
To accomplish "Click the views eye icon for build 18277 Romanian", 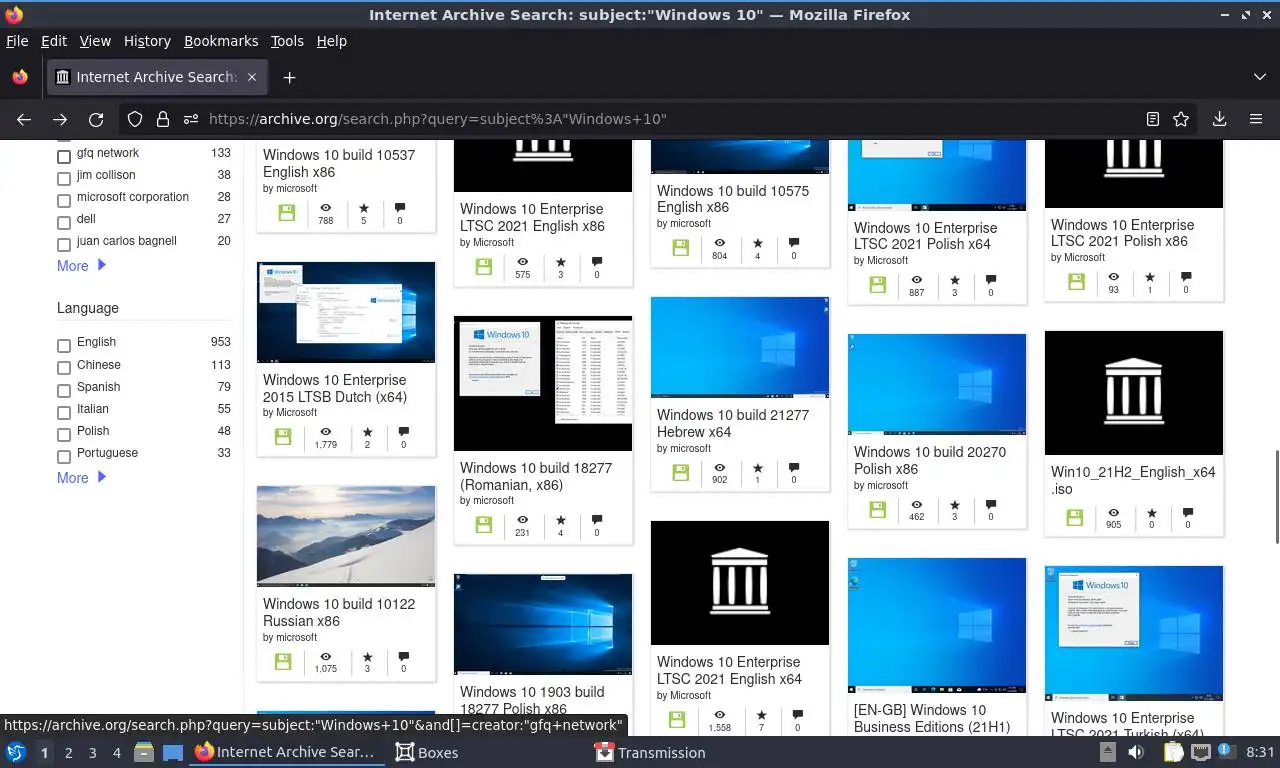I will point(522,520).
